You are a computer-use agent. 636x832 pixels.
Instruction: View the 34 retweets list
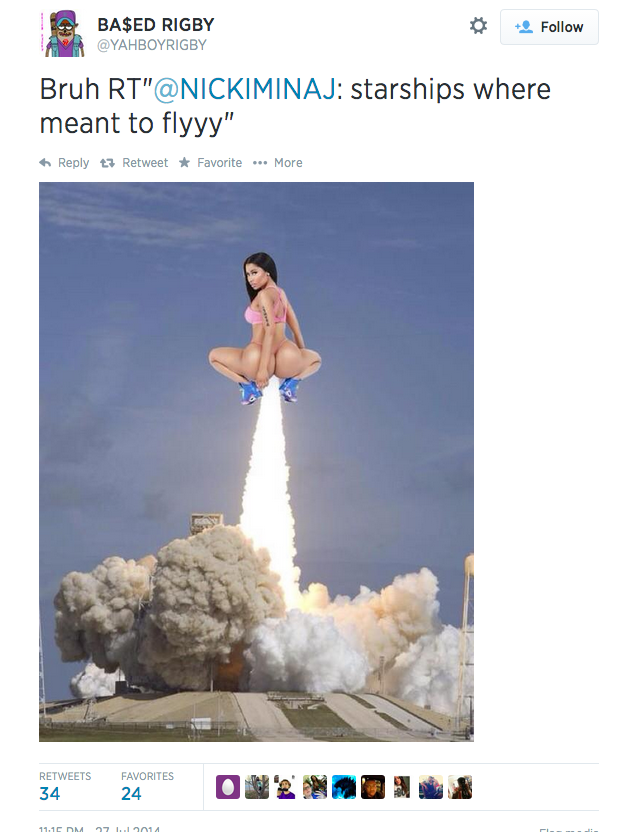[x=65, y=786]
